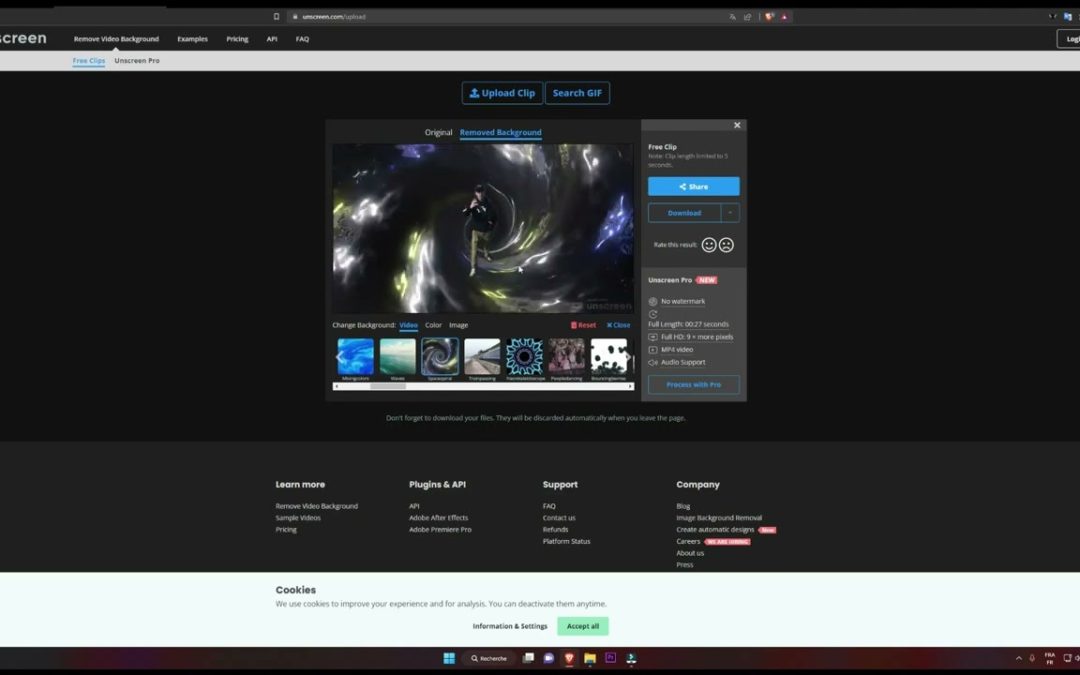Screen dimensions: 1080x675
Task: Close the Change Background section
Action: click(x=618, y=325)
